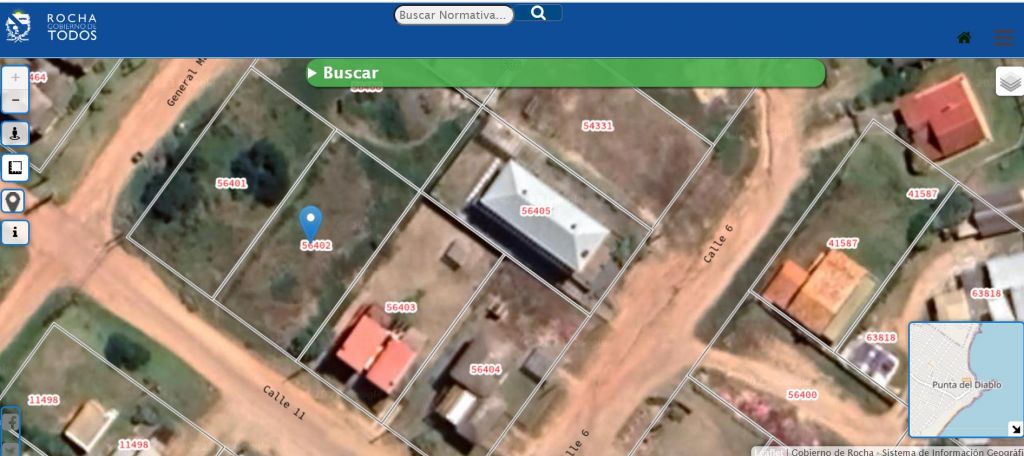Collapse the minimap with the arrow
The width and height of the screenshot is (1024, 456).
pyautogui.click(x=1015, y=429)
